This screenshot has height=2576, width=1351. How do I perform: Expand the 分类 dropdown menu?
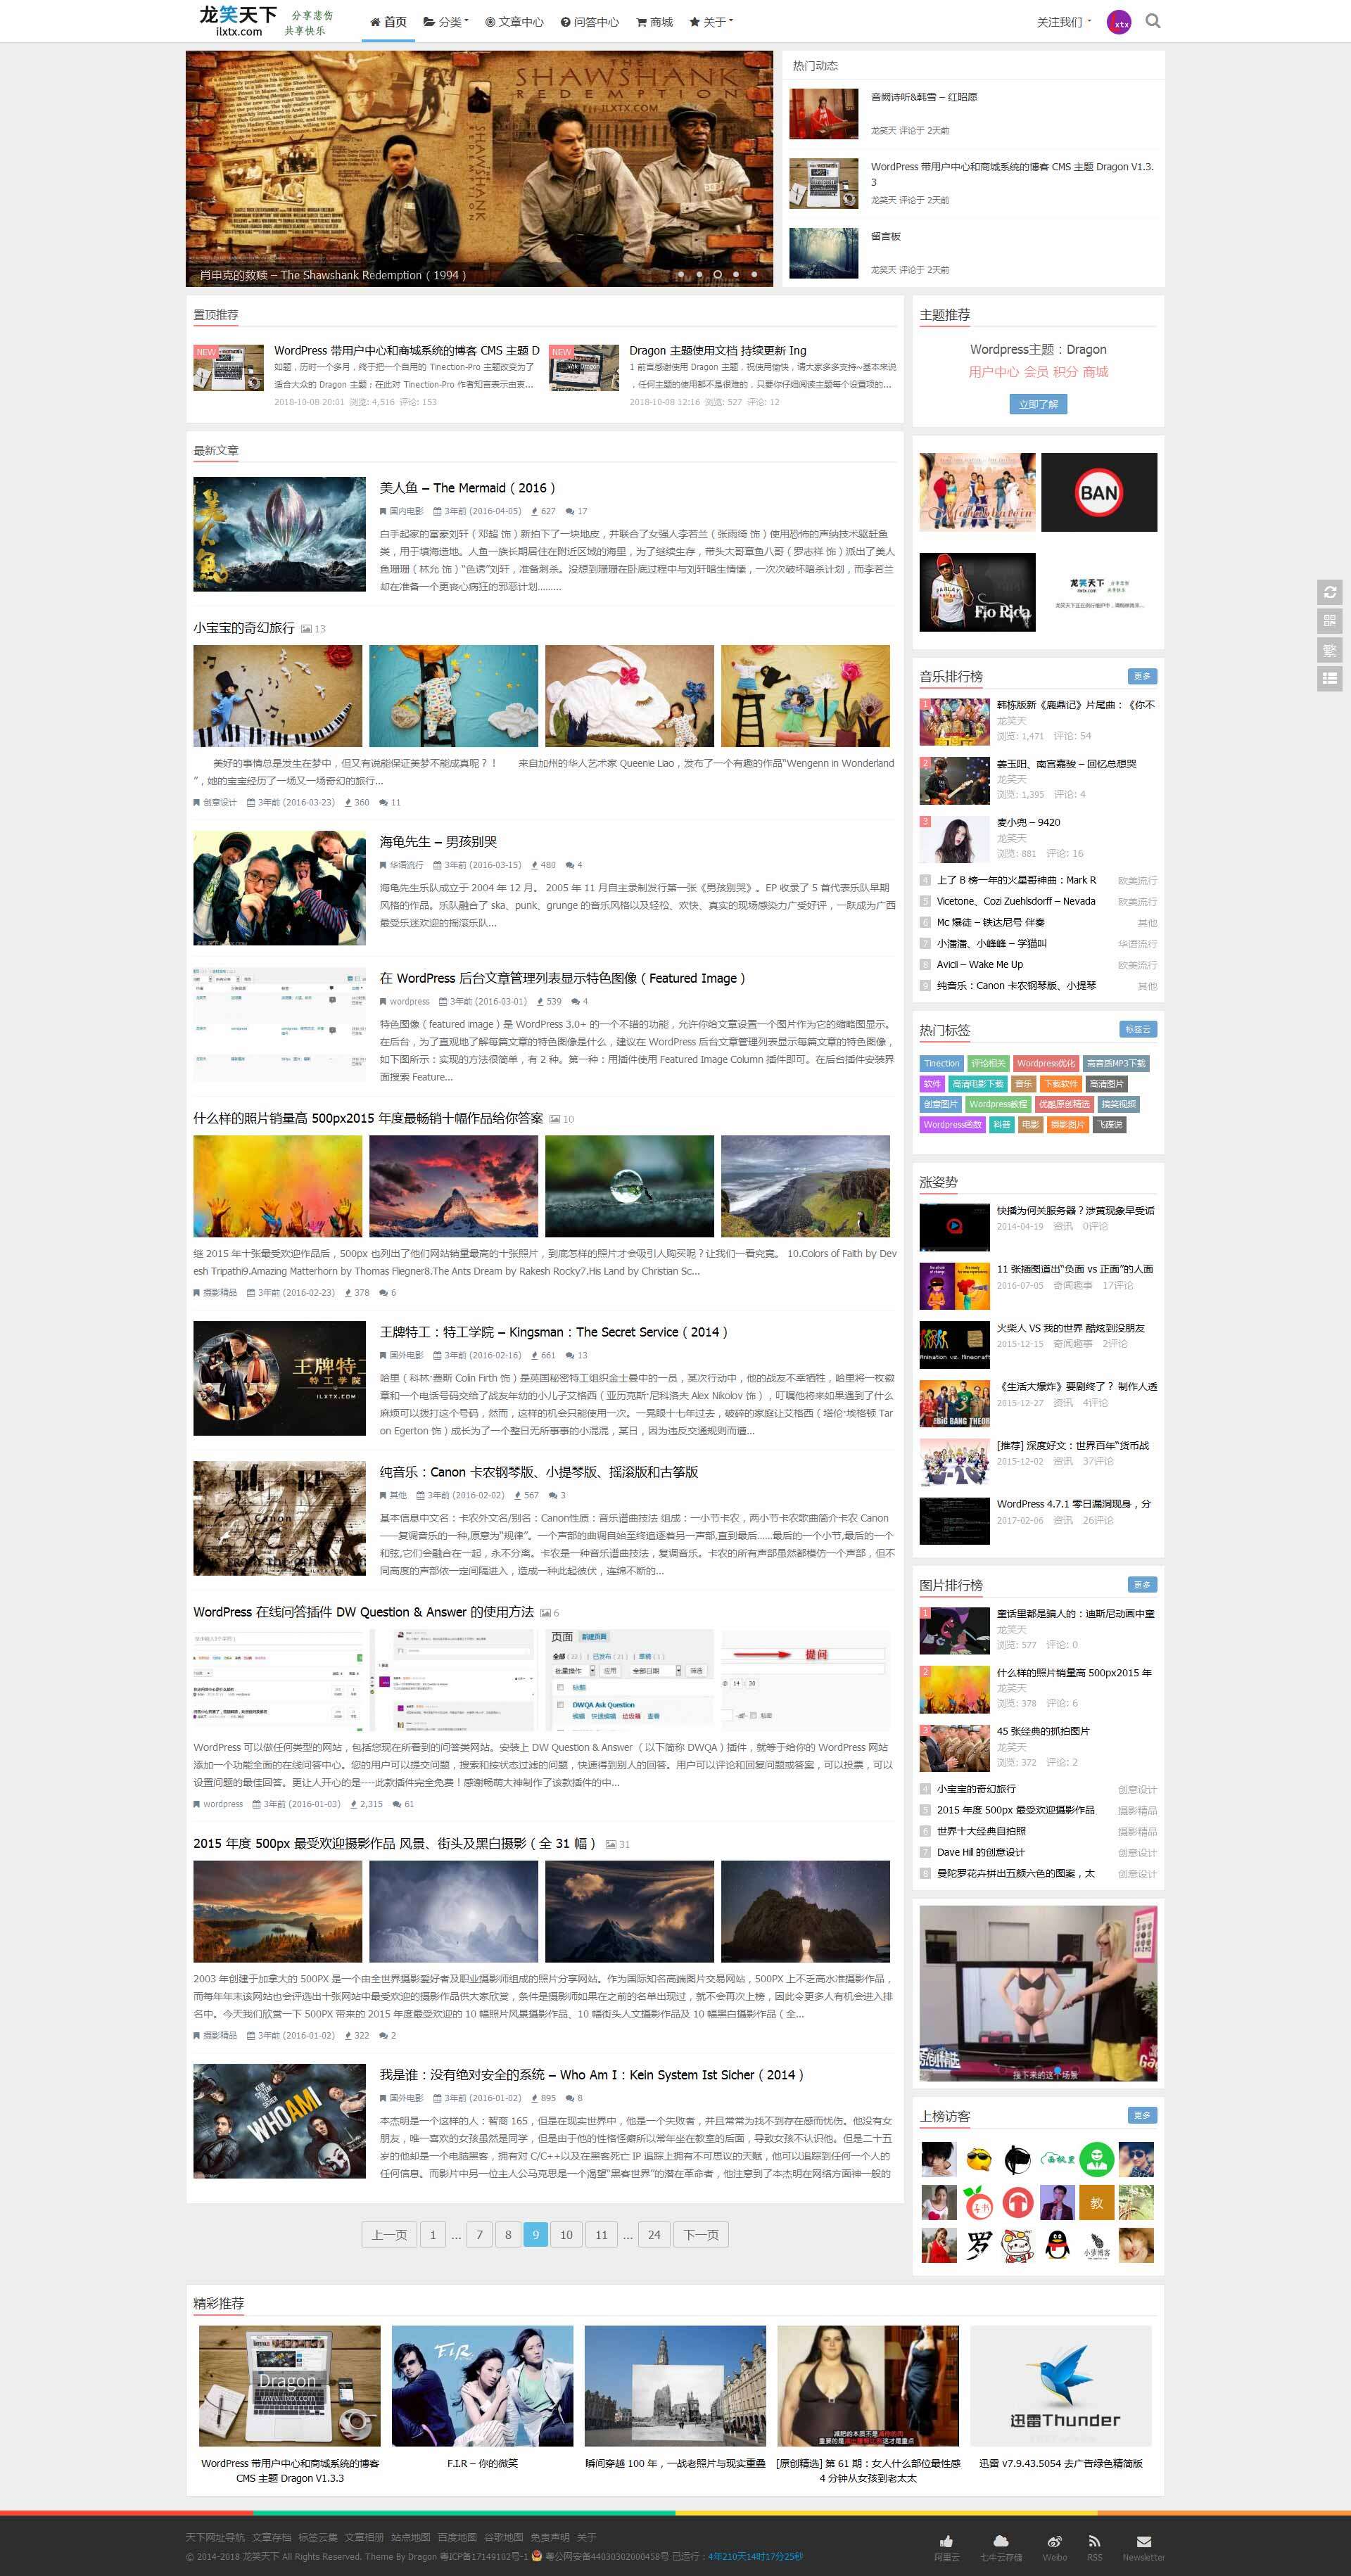[x=446, y=22]
